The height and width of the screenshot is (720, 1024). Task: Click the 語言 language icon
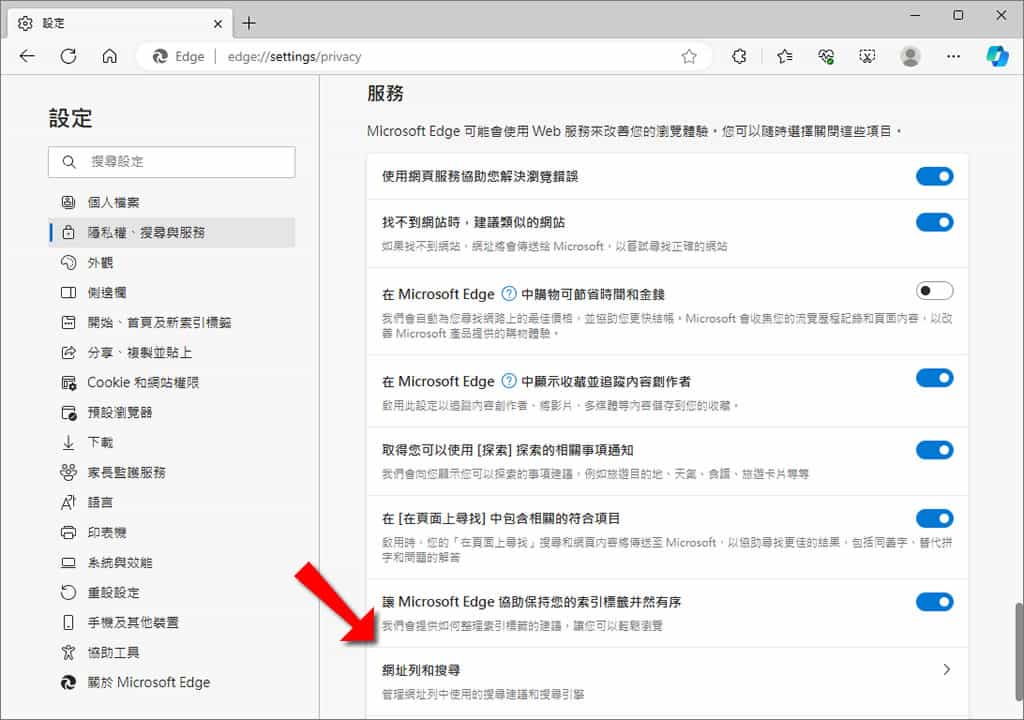(68, 502)
